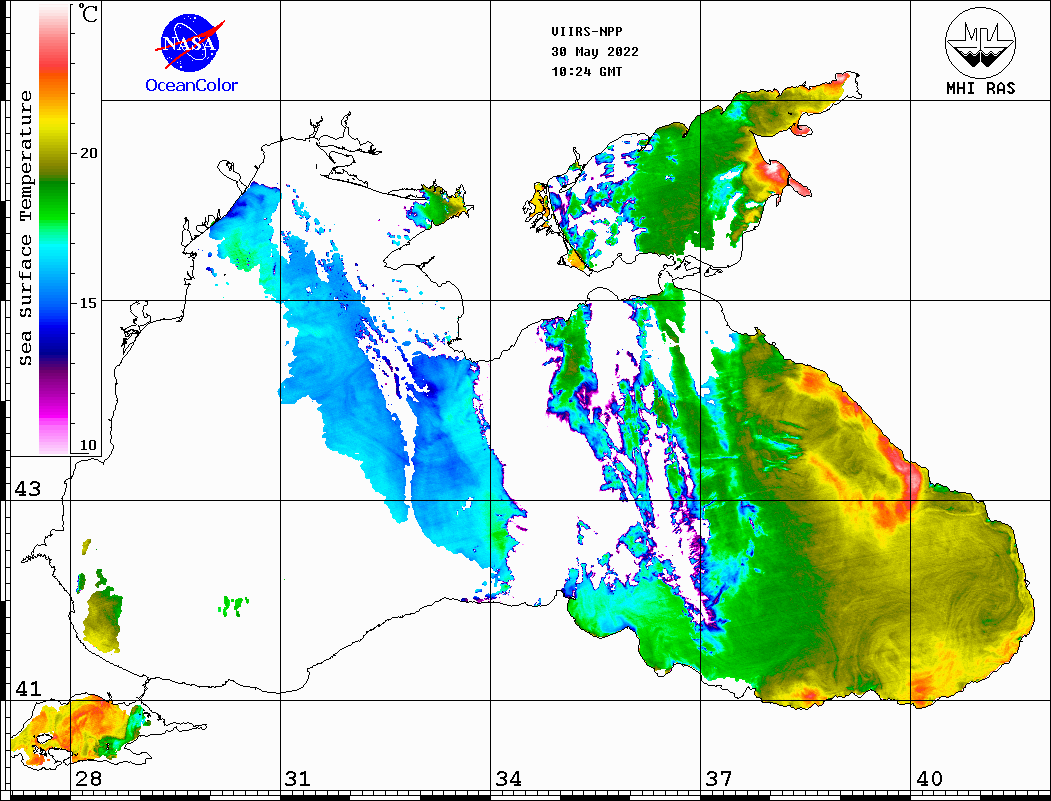The image size is (1051, 801).
Task: Click the longitude label 40
Action: tap(929, 779)
